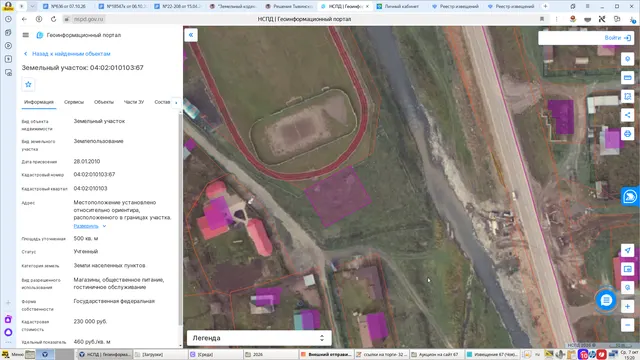
Task: Click the 500 кв. м area value
Action: (86, 238)
